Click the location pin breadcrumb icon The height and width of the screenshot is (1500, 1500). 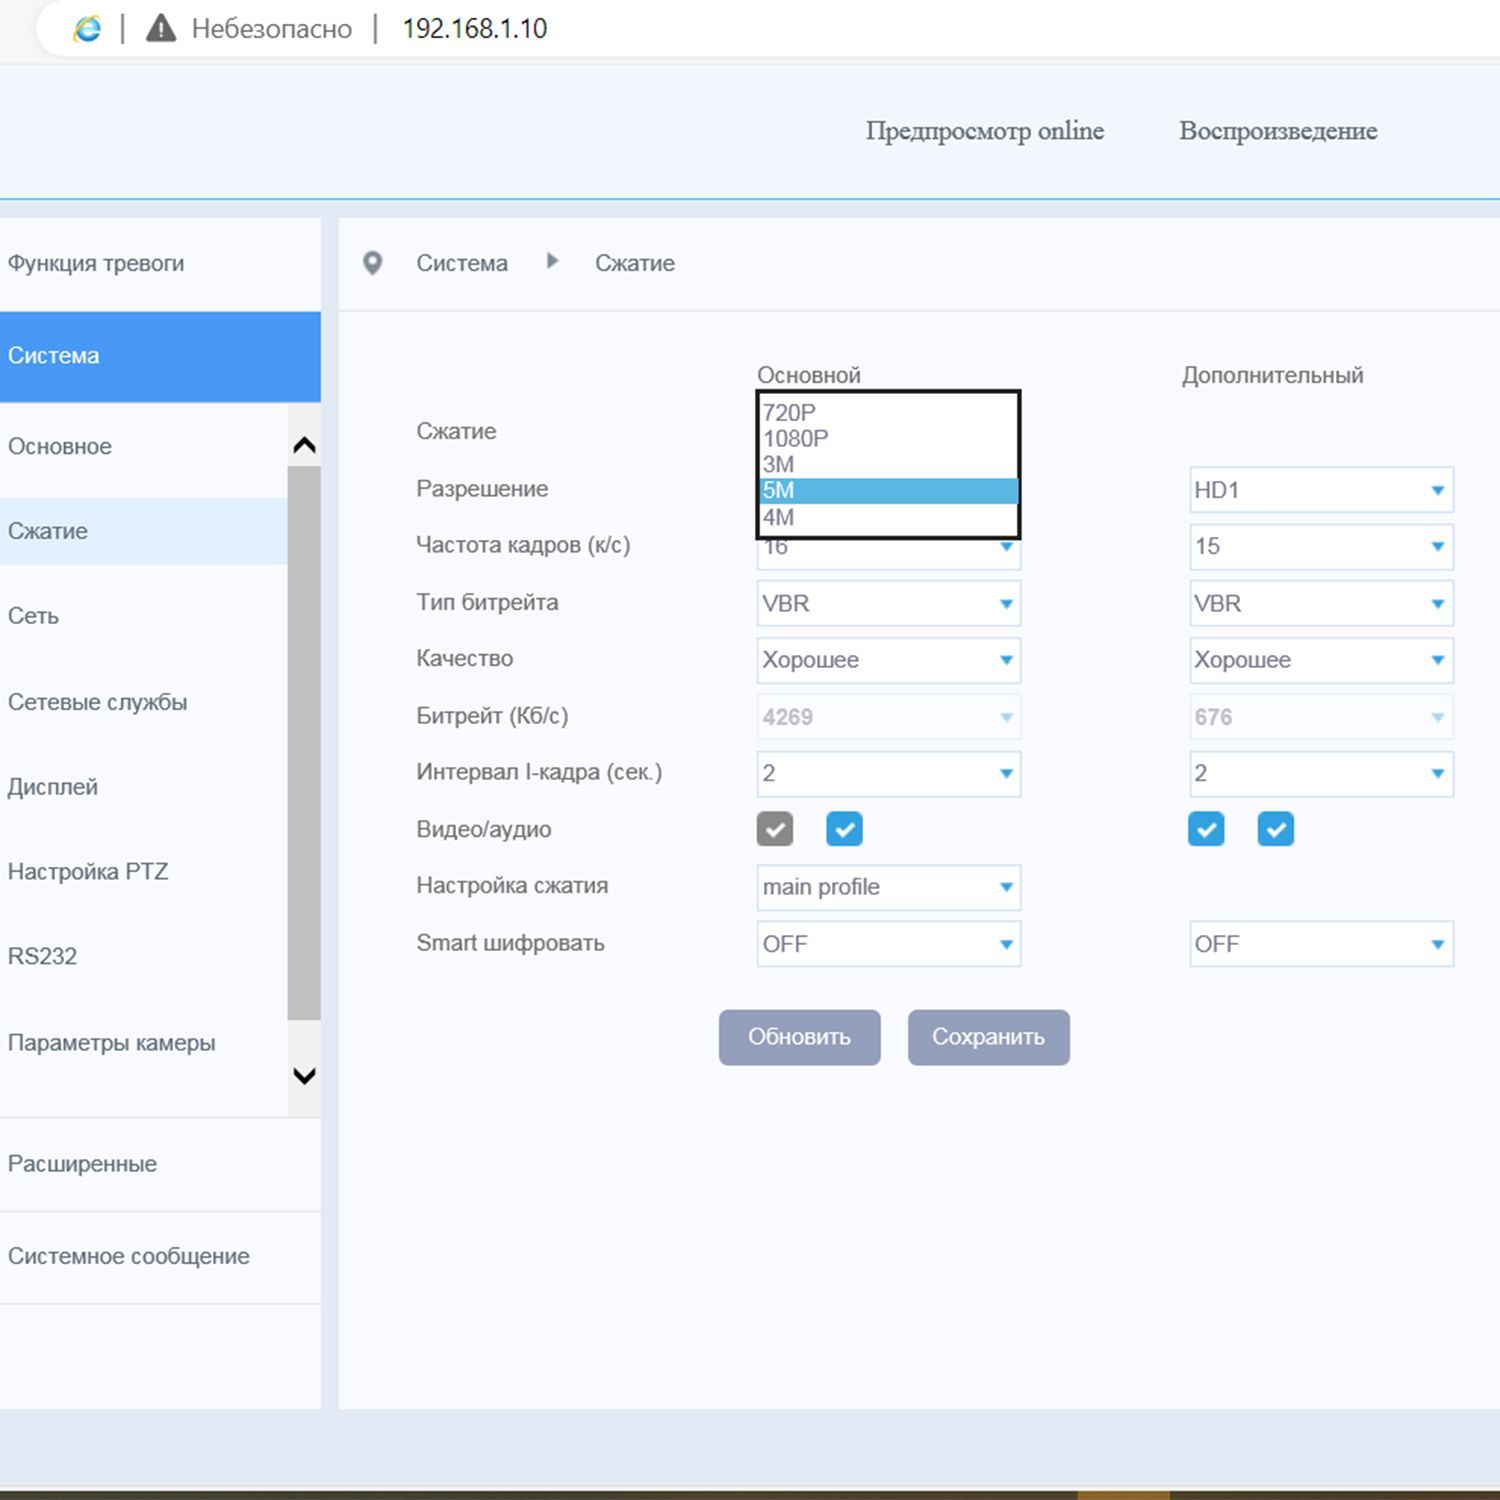coord(372,263)
